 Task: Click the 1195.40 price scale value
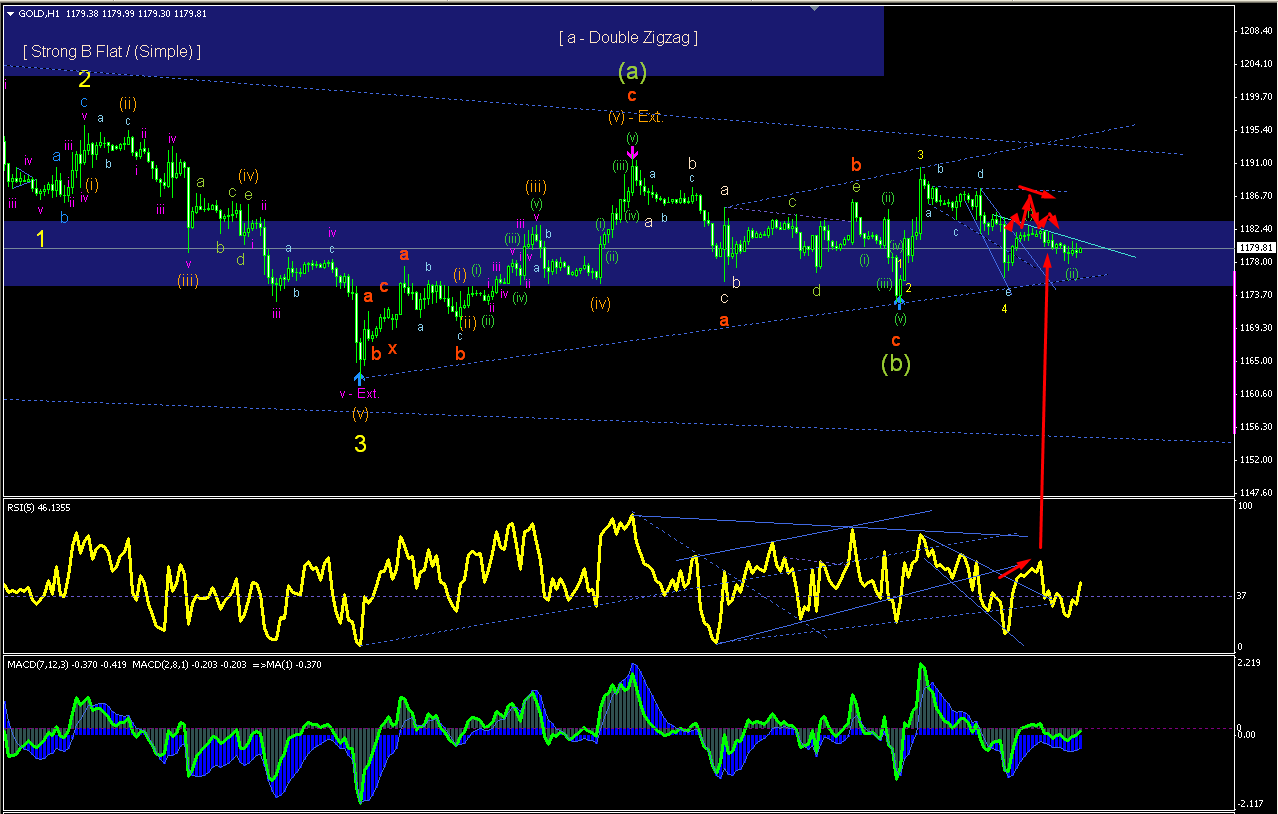pos(1256,130)
